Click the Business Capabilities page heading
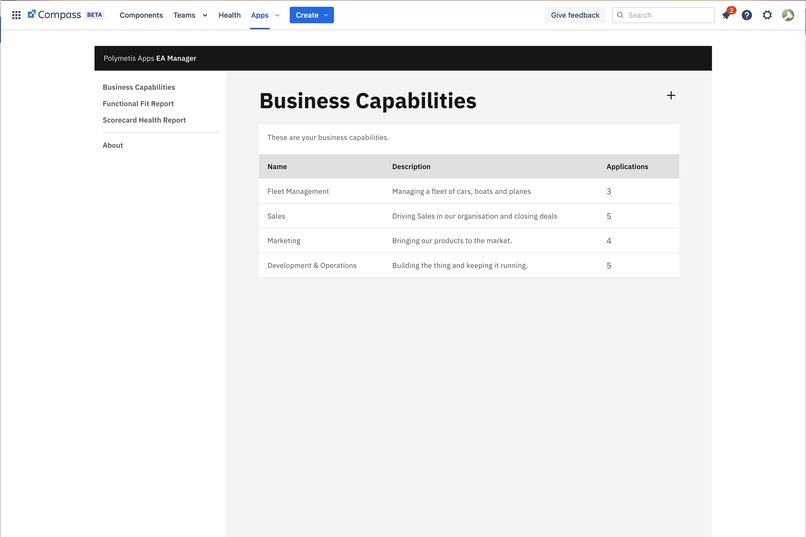Screen dimensions: 806x537 (368, 101)
